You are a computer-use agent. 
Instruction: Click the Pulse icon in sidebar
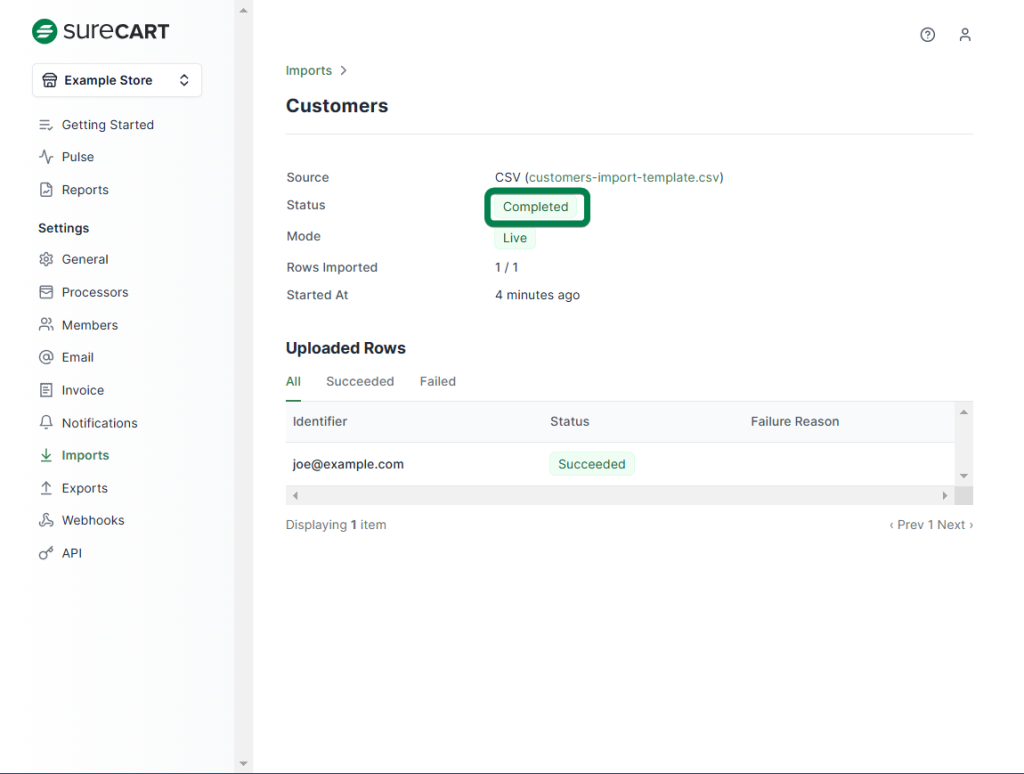click(46, 157)
